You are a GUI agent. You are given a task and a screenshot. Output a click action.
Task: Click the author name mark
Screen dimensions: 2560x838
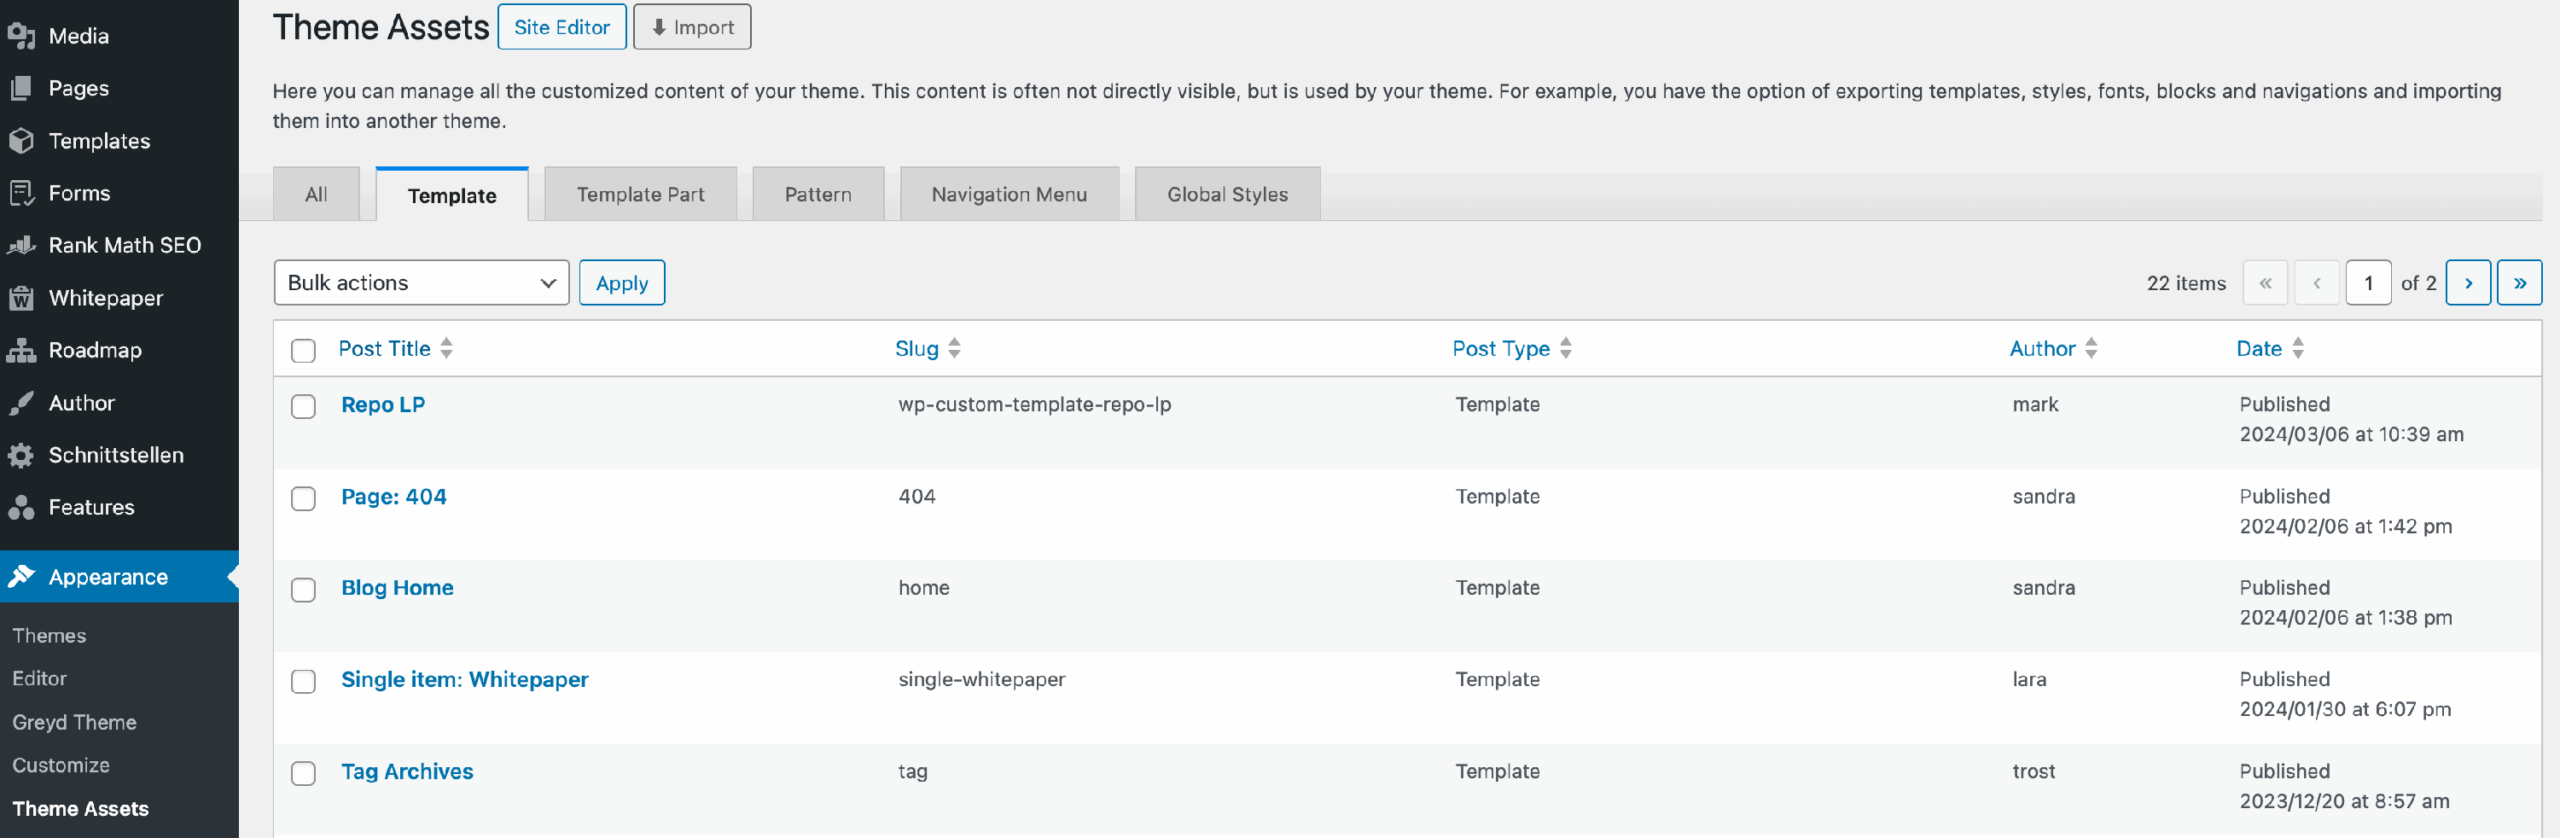pos(2035,405)
